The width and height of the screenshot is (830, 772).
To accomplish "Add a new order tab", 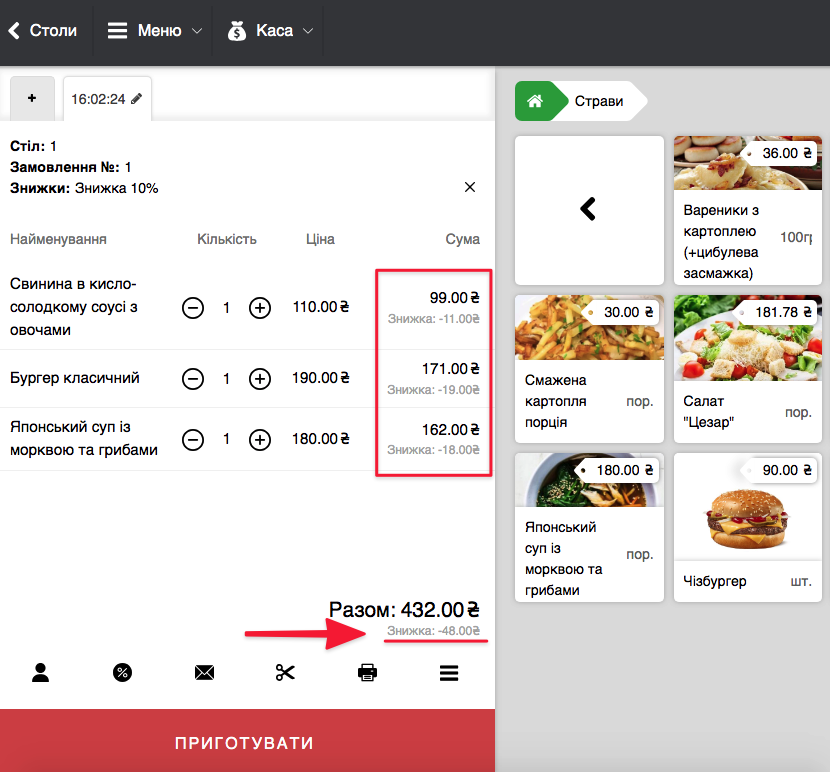I will [x=32, y=98].
